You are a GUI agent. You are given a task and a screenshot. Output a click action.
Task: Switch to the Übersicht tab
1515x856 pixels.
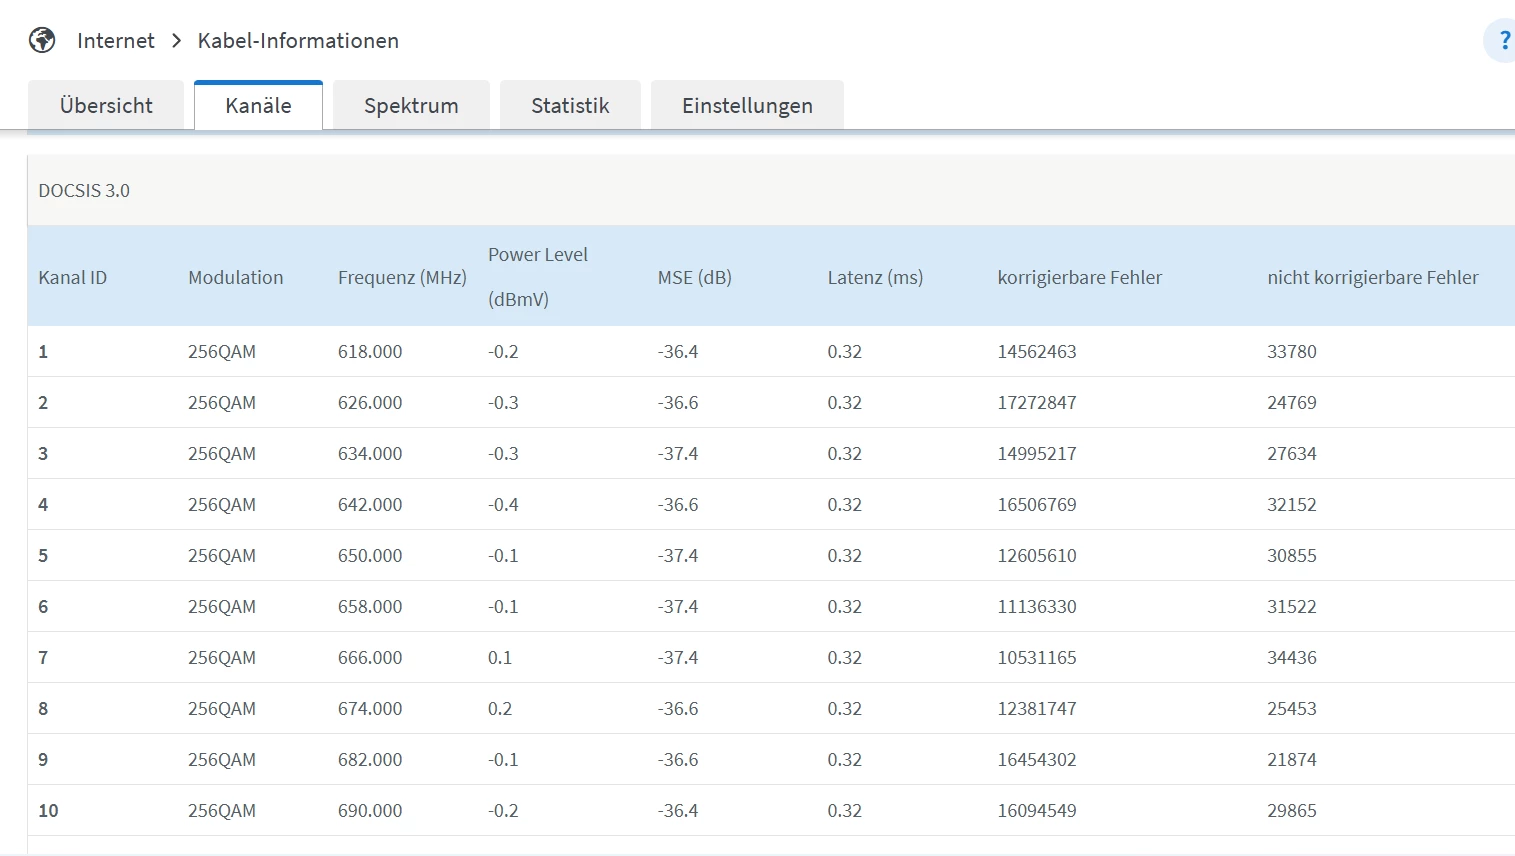point(106,106)
